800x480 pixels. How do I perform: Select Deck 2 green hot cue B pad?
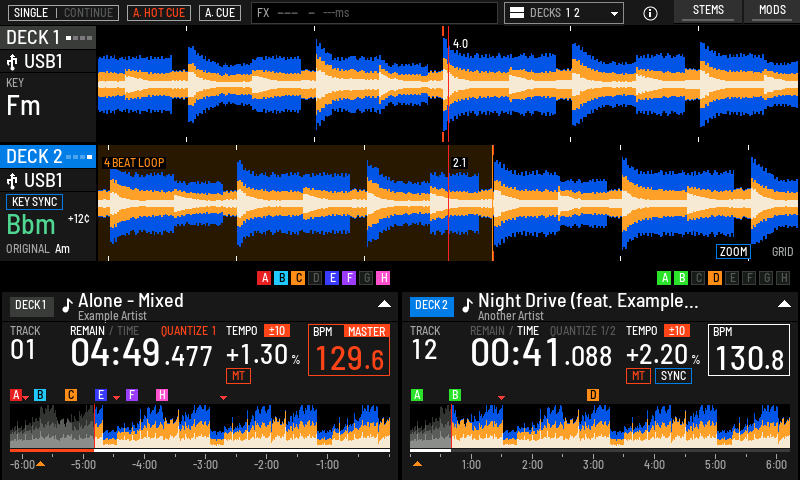(681, 278)
